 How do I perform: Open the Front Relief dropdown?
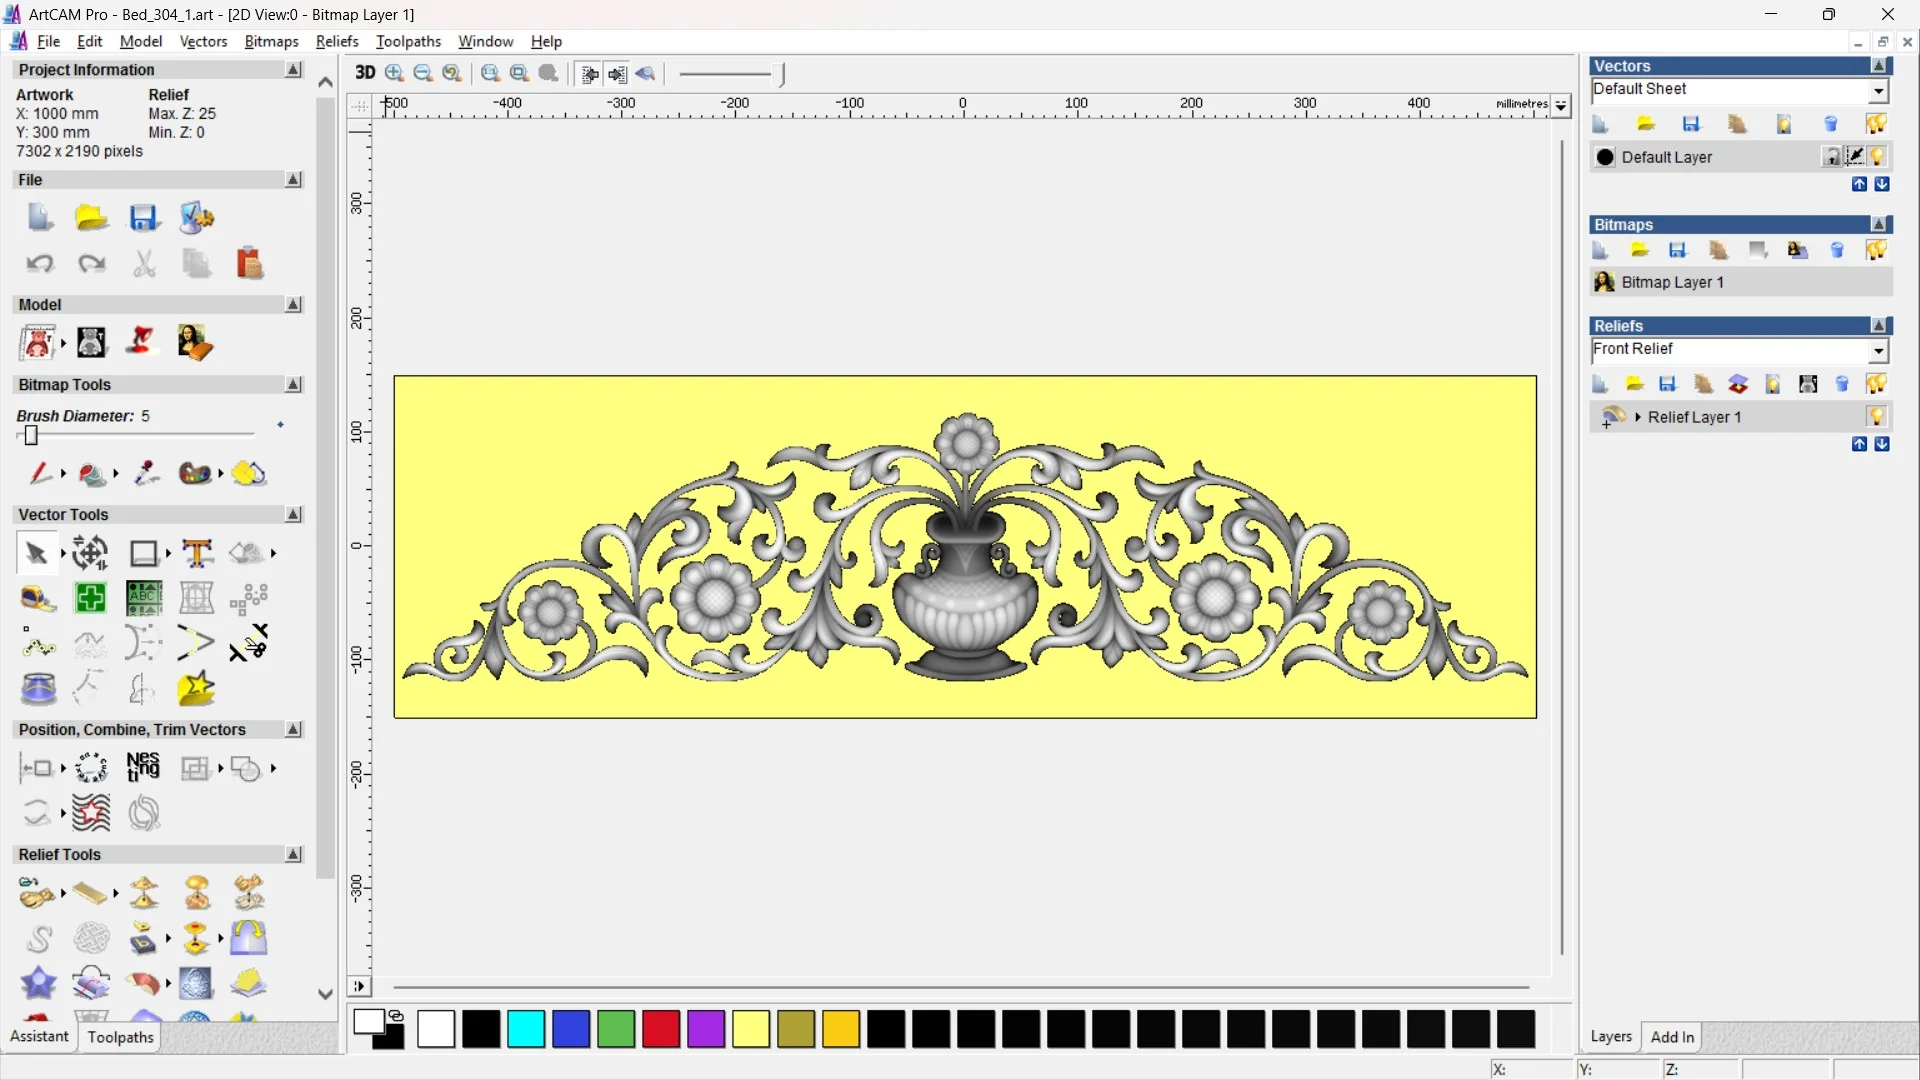click(x=1878, y=351)
